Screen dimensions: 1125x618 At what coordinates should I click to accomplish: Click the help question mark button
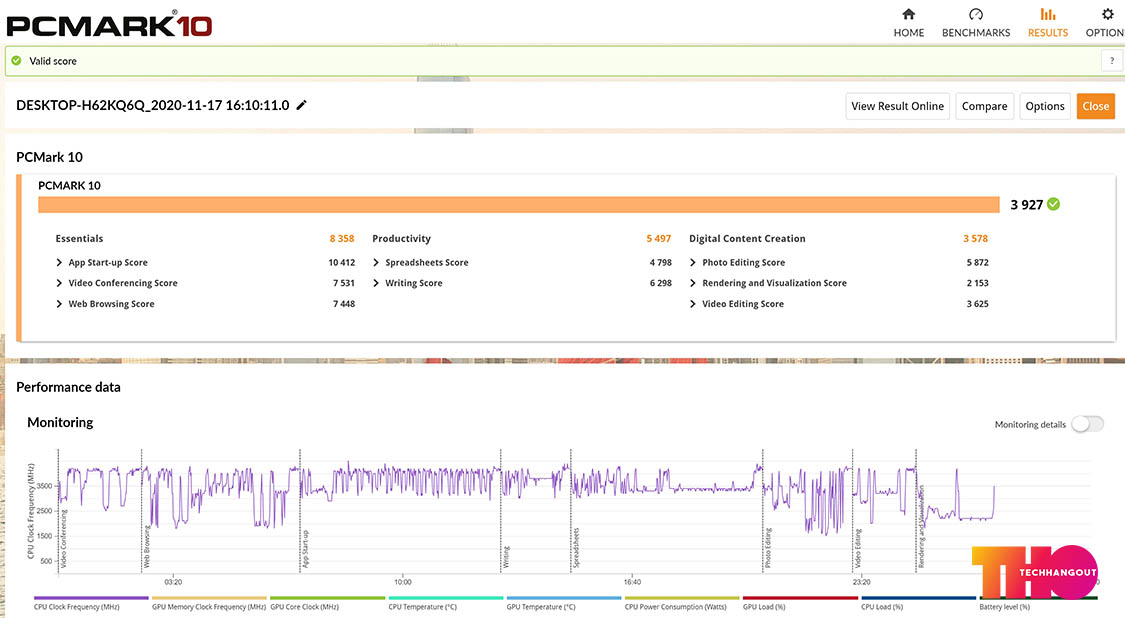click(x=1111, y=61)
